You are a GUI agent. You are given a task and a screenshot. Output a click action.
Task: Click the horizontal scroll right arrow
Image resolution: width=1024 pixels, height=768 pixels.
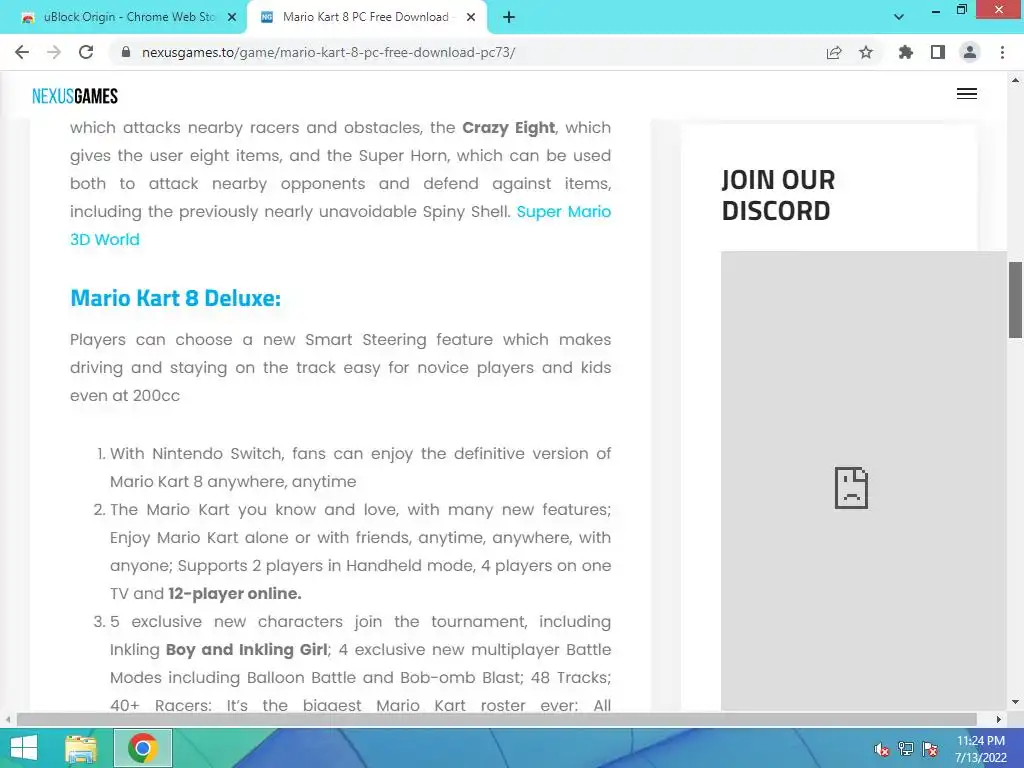(999, 719)
